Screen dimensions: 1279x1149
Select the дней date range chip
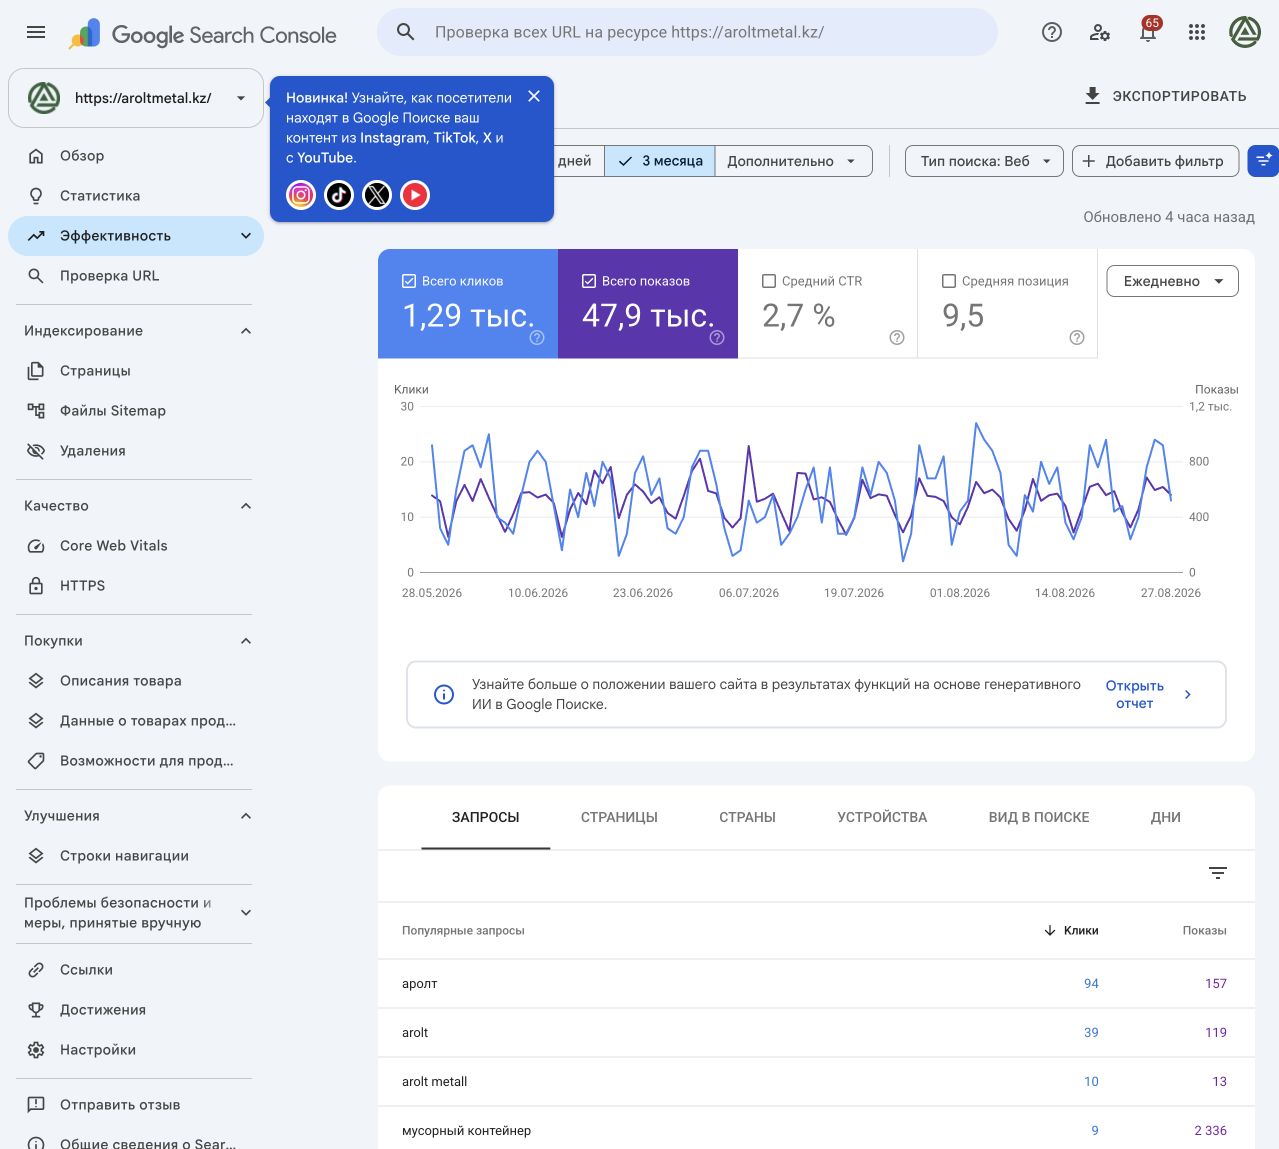tap(578, 161)
